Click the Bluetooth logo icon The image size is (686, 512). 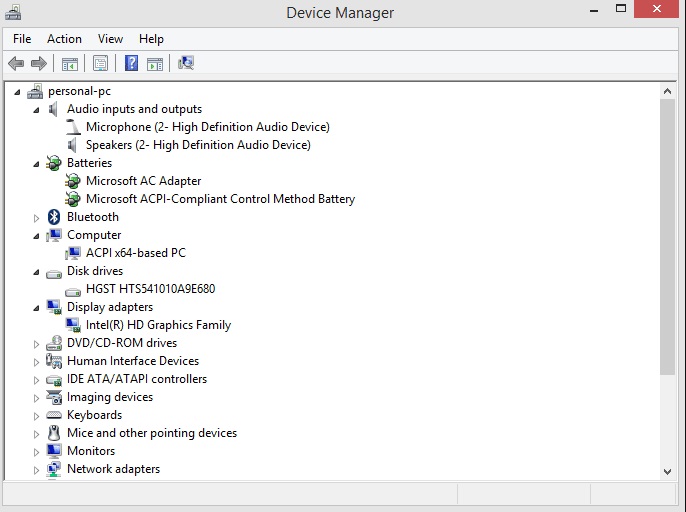54,217
